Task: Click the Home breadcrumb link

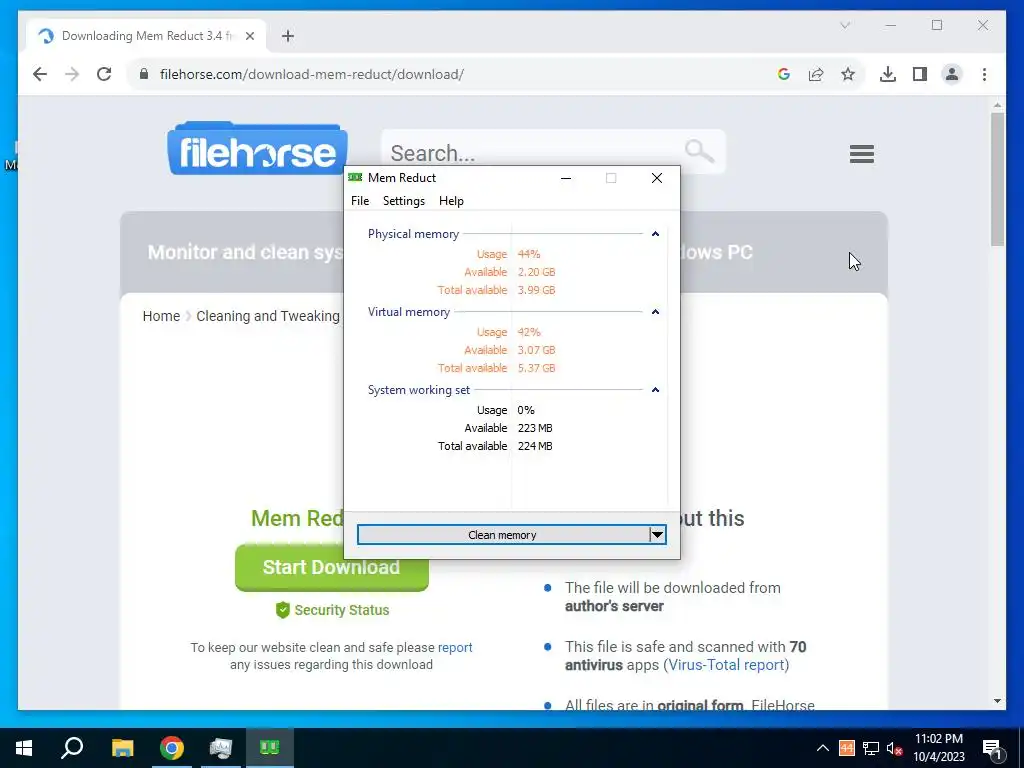Action: pos(161,316)
